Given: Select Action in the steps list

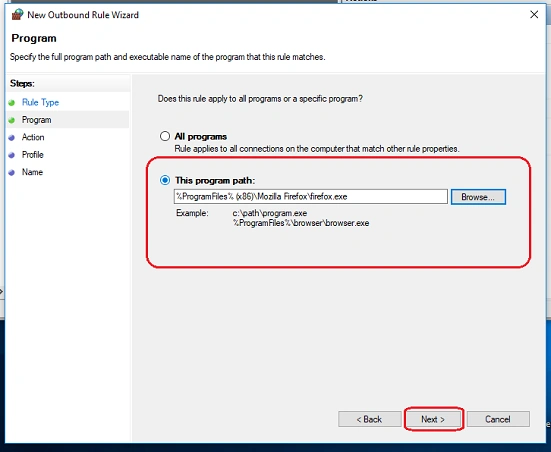Looking at the screenshot, I should [33, 137].
